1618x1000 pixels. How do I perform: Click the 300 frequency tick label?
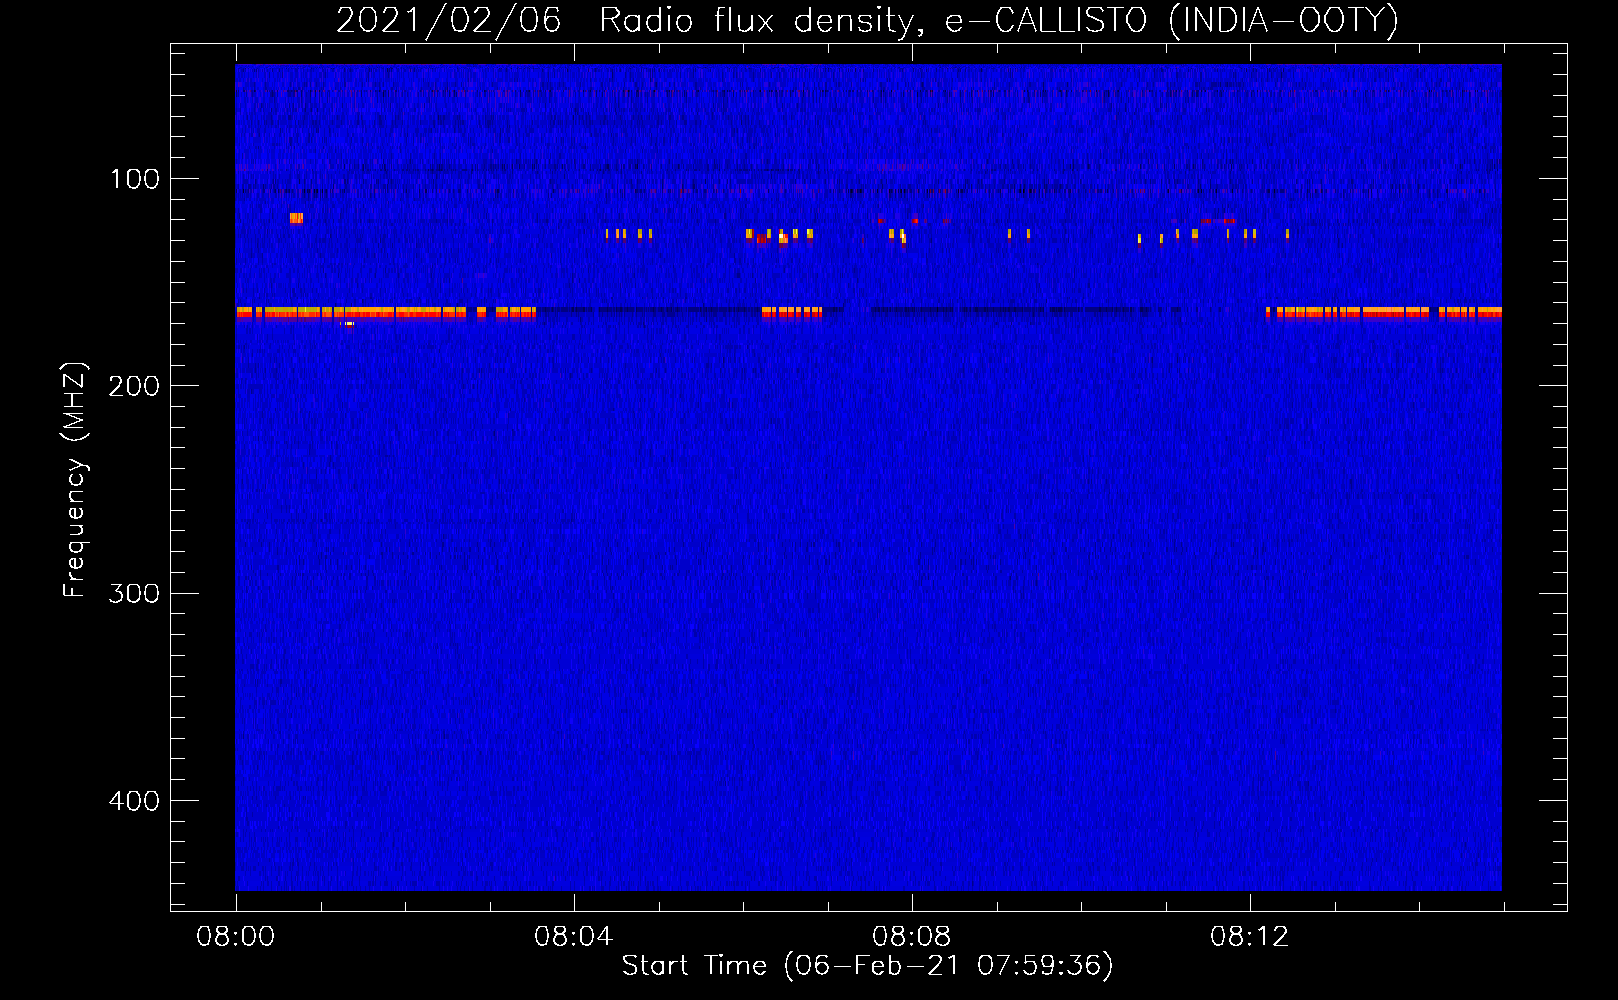[135, 593]
